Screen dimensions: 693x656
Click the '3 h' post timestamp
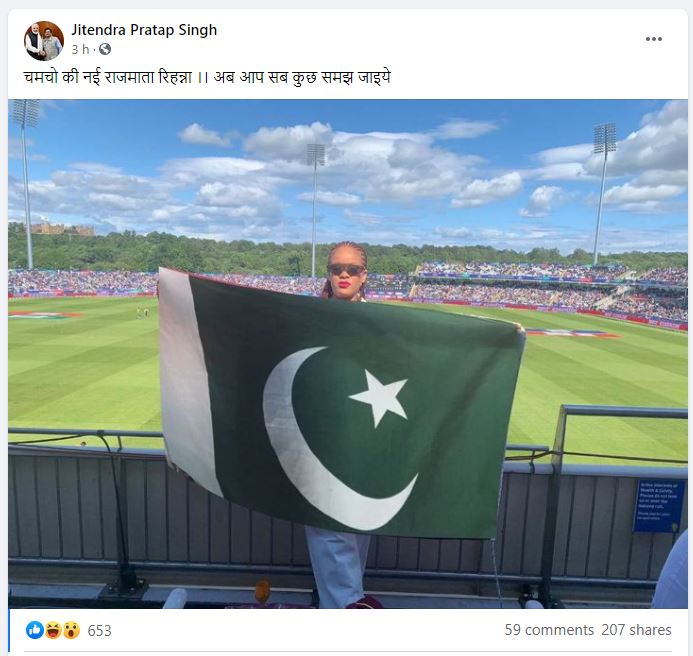80,49
